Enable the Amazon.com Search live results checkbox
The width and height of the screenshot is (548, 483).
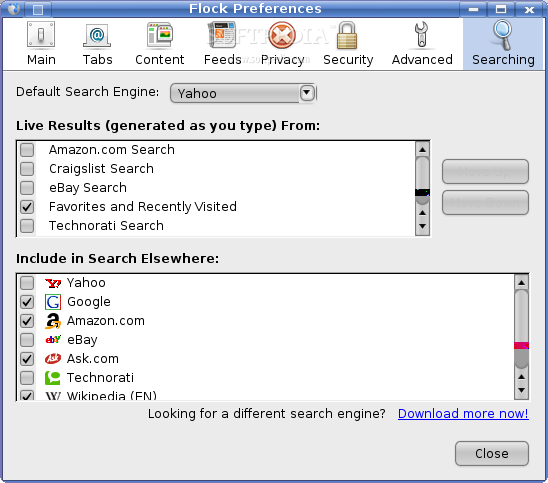click(x=27, y=150)
